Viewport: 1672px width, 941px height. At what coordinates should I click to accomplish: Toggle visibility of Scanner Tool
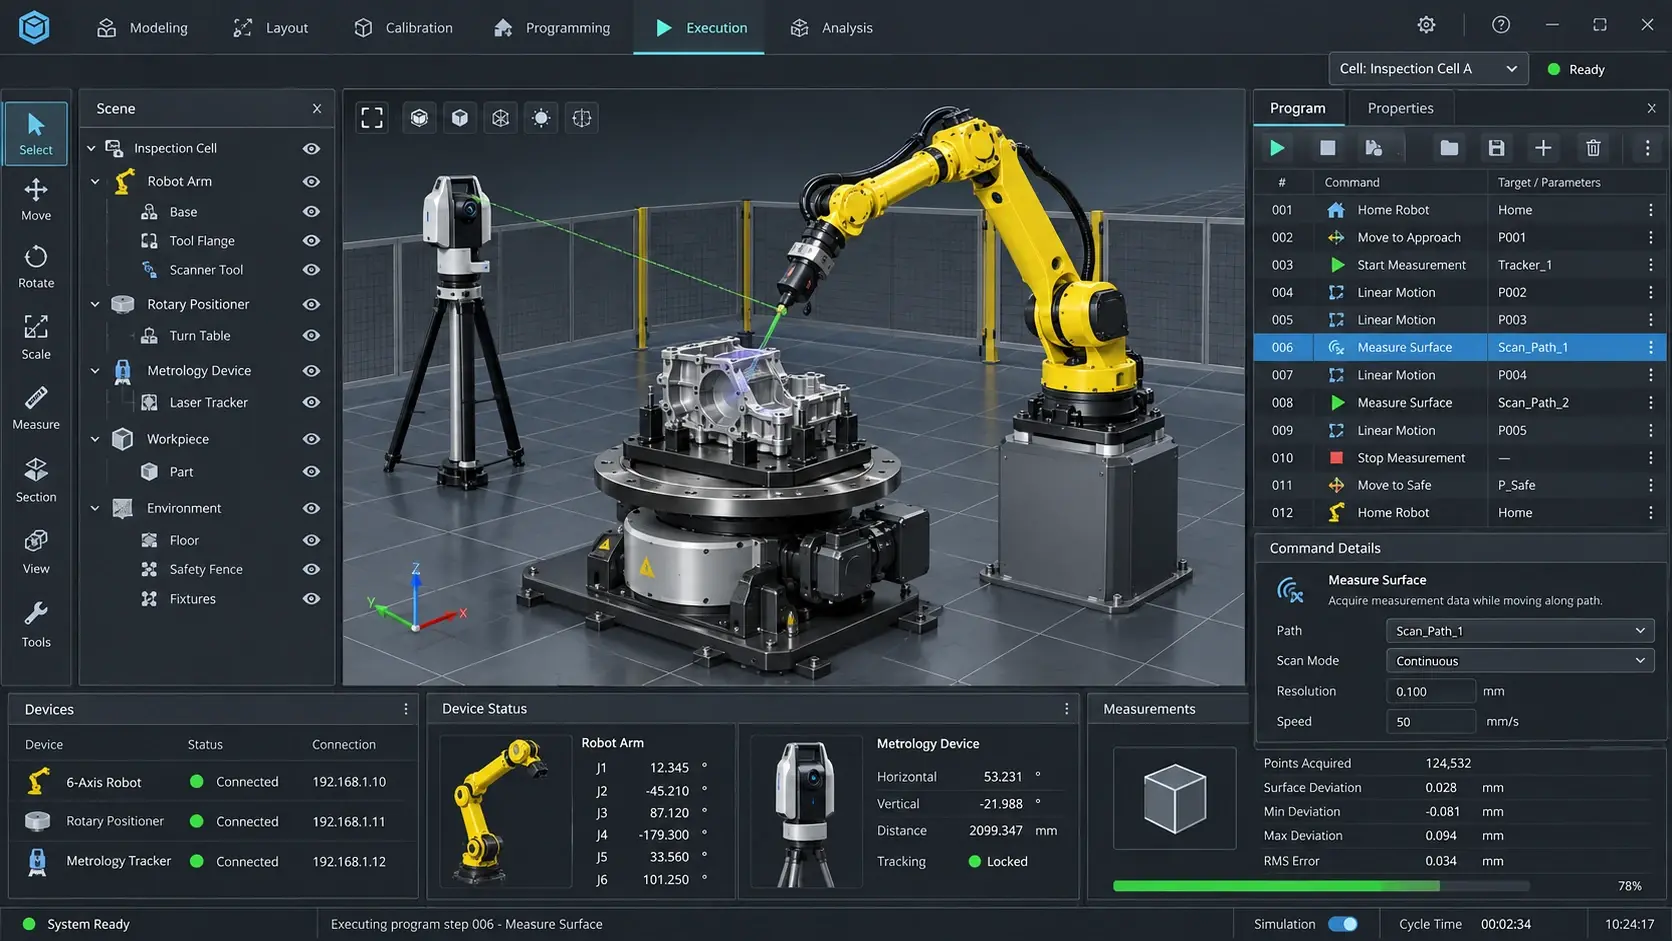311,270
